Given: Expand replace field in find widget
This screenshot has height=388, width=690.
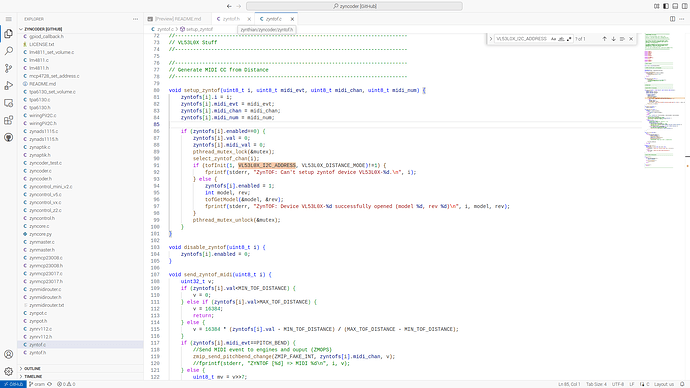Looking at the screenshot, I should tap(491, 39).
